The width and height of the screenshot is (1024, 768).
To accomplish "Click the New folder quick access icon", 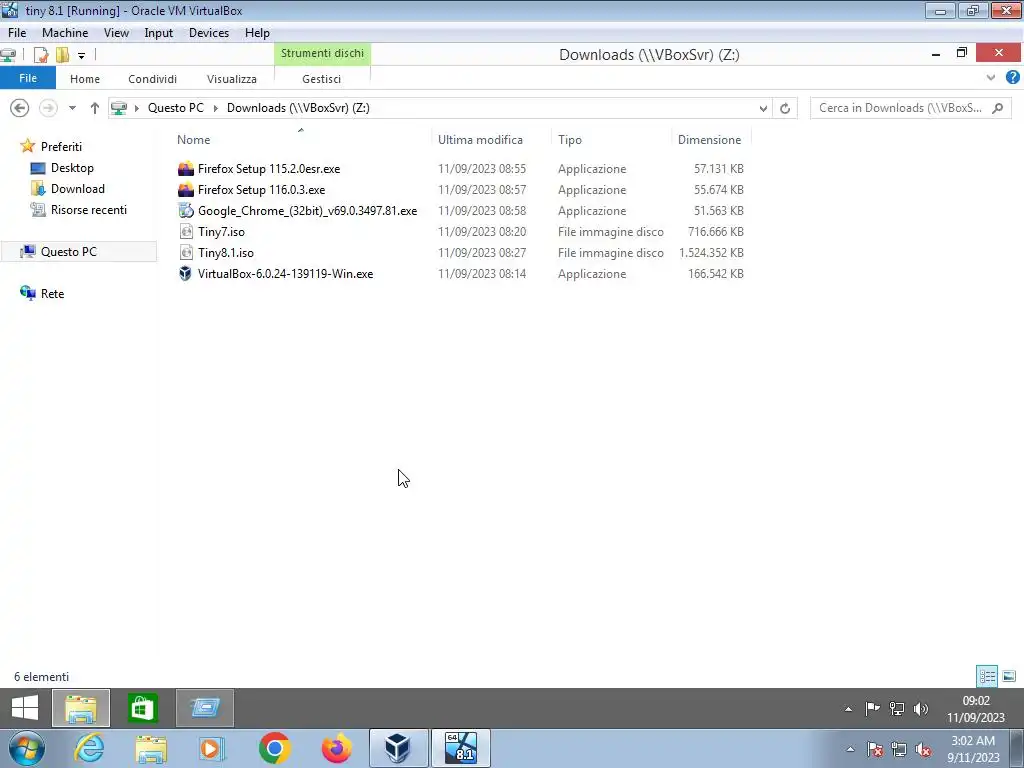I will click(x=62, y=55).
